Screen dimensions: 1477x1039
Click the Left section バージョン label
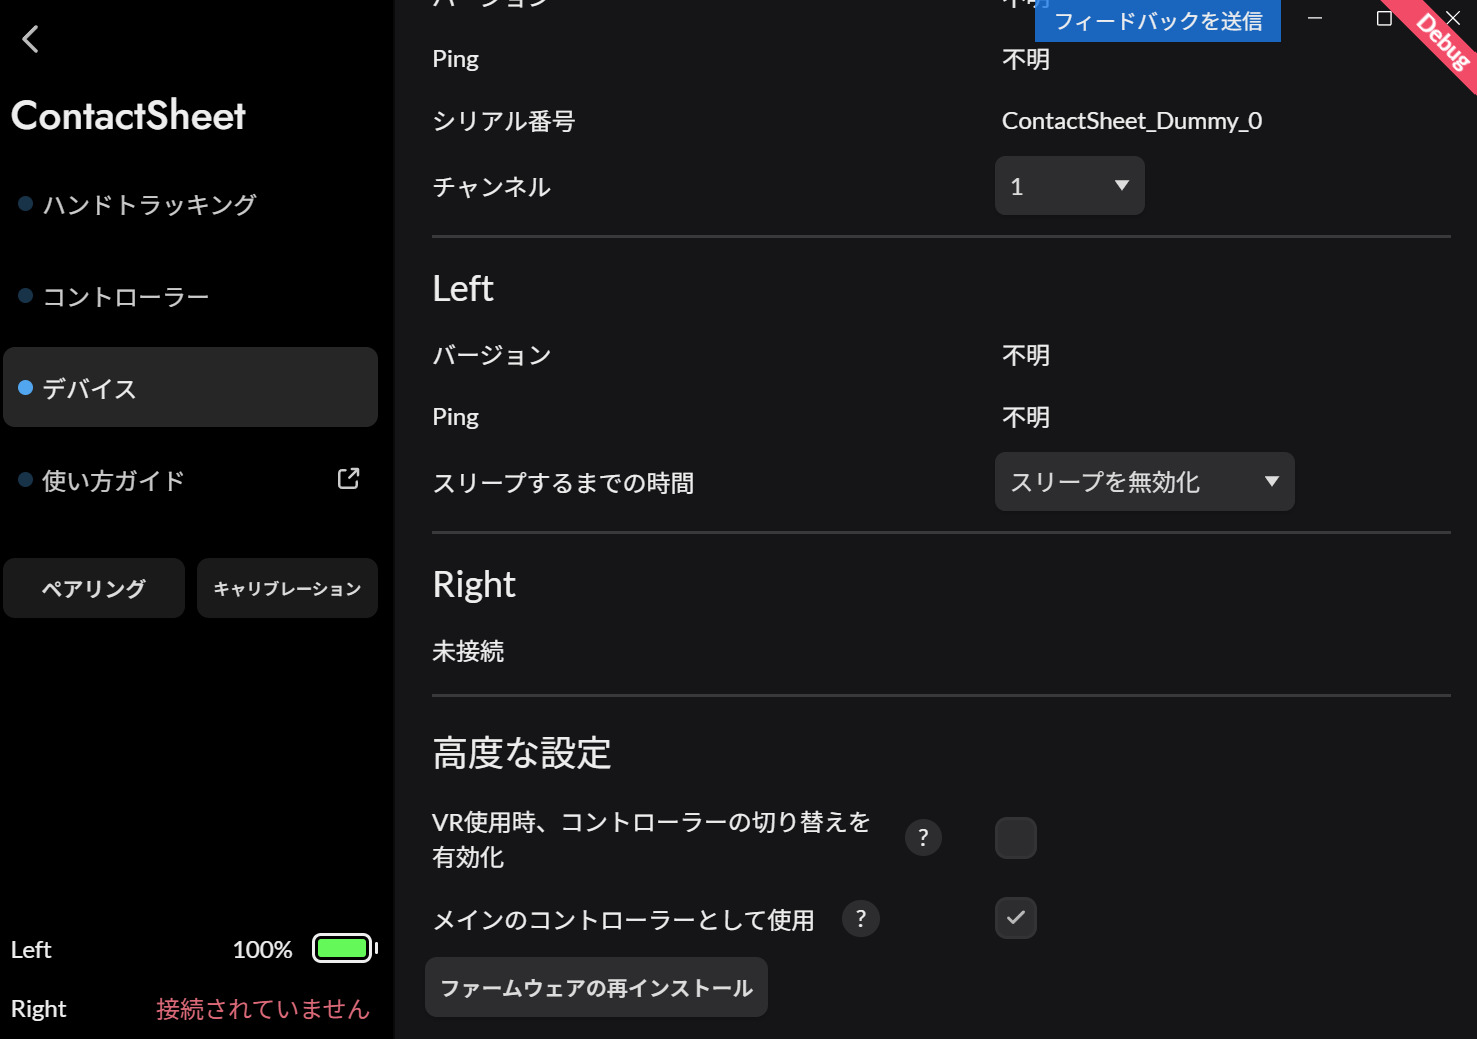[492, 355]
